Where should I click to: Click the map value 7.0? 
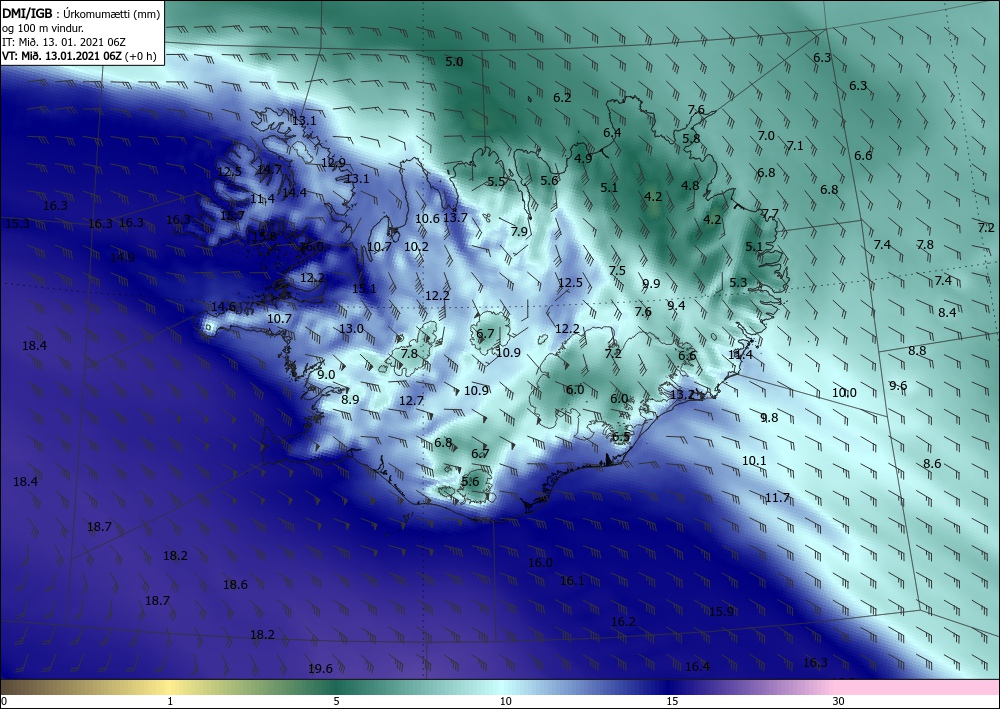click(x=766, y=135)
